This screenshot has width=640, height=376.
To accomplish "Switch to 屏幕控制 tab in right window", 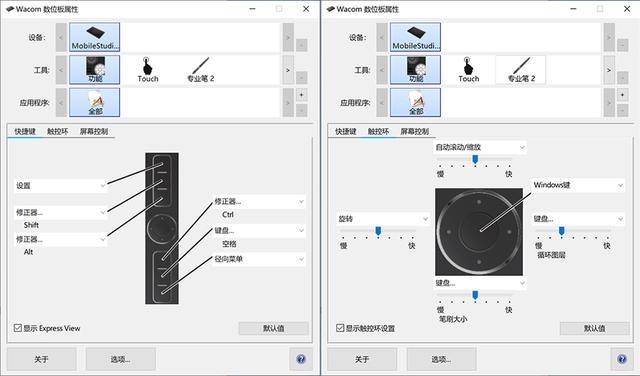I will pyautogui.click(x=415, y=131).
